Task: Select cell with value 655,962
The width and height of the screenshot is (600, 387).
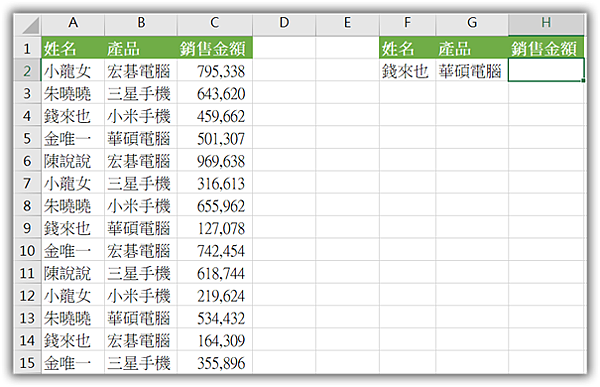Action: tap(215, 205)
